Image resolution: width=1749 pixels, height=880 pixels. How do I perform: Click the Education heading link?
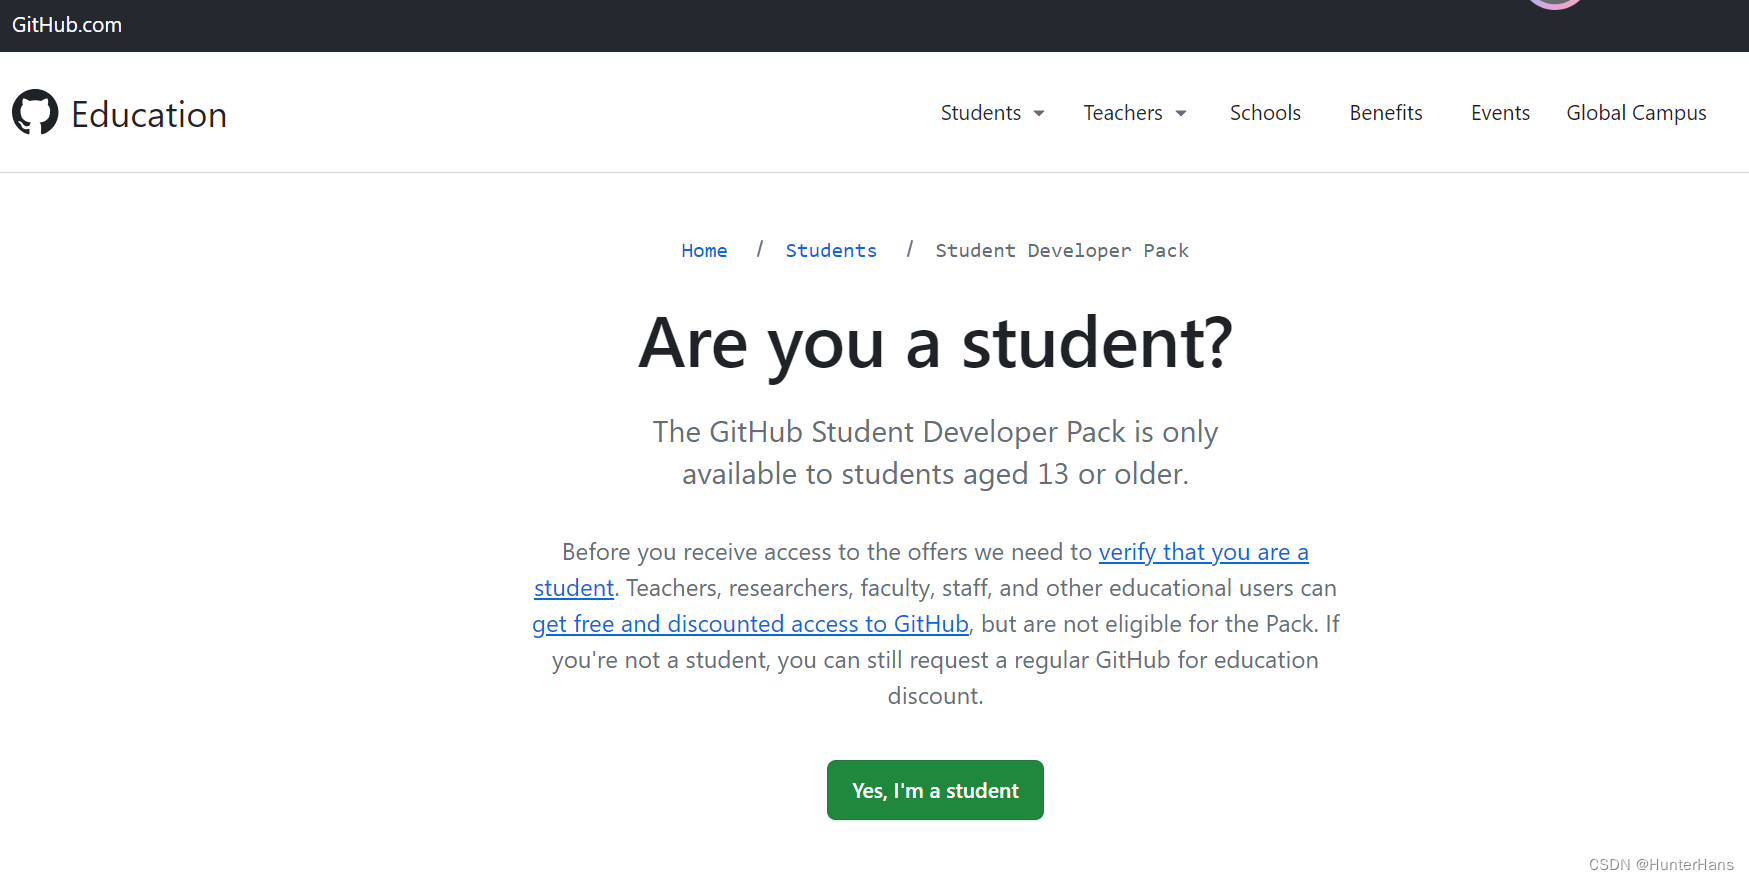[149, 114]
